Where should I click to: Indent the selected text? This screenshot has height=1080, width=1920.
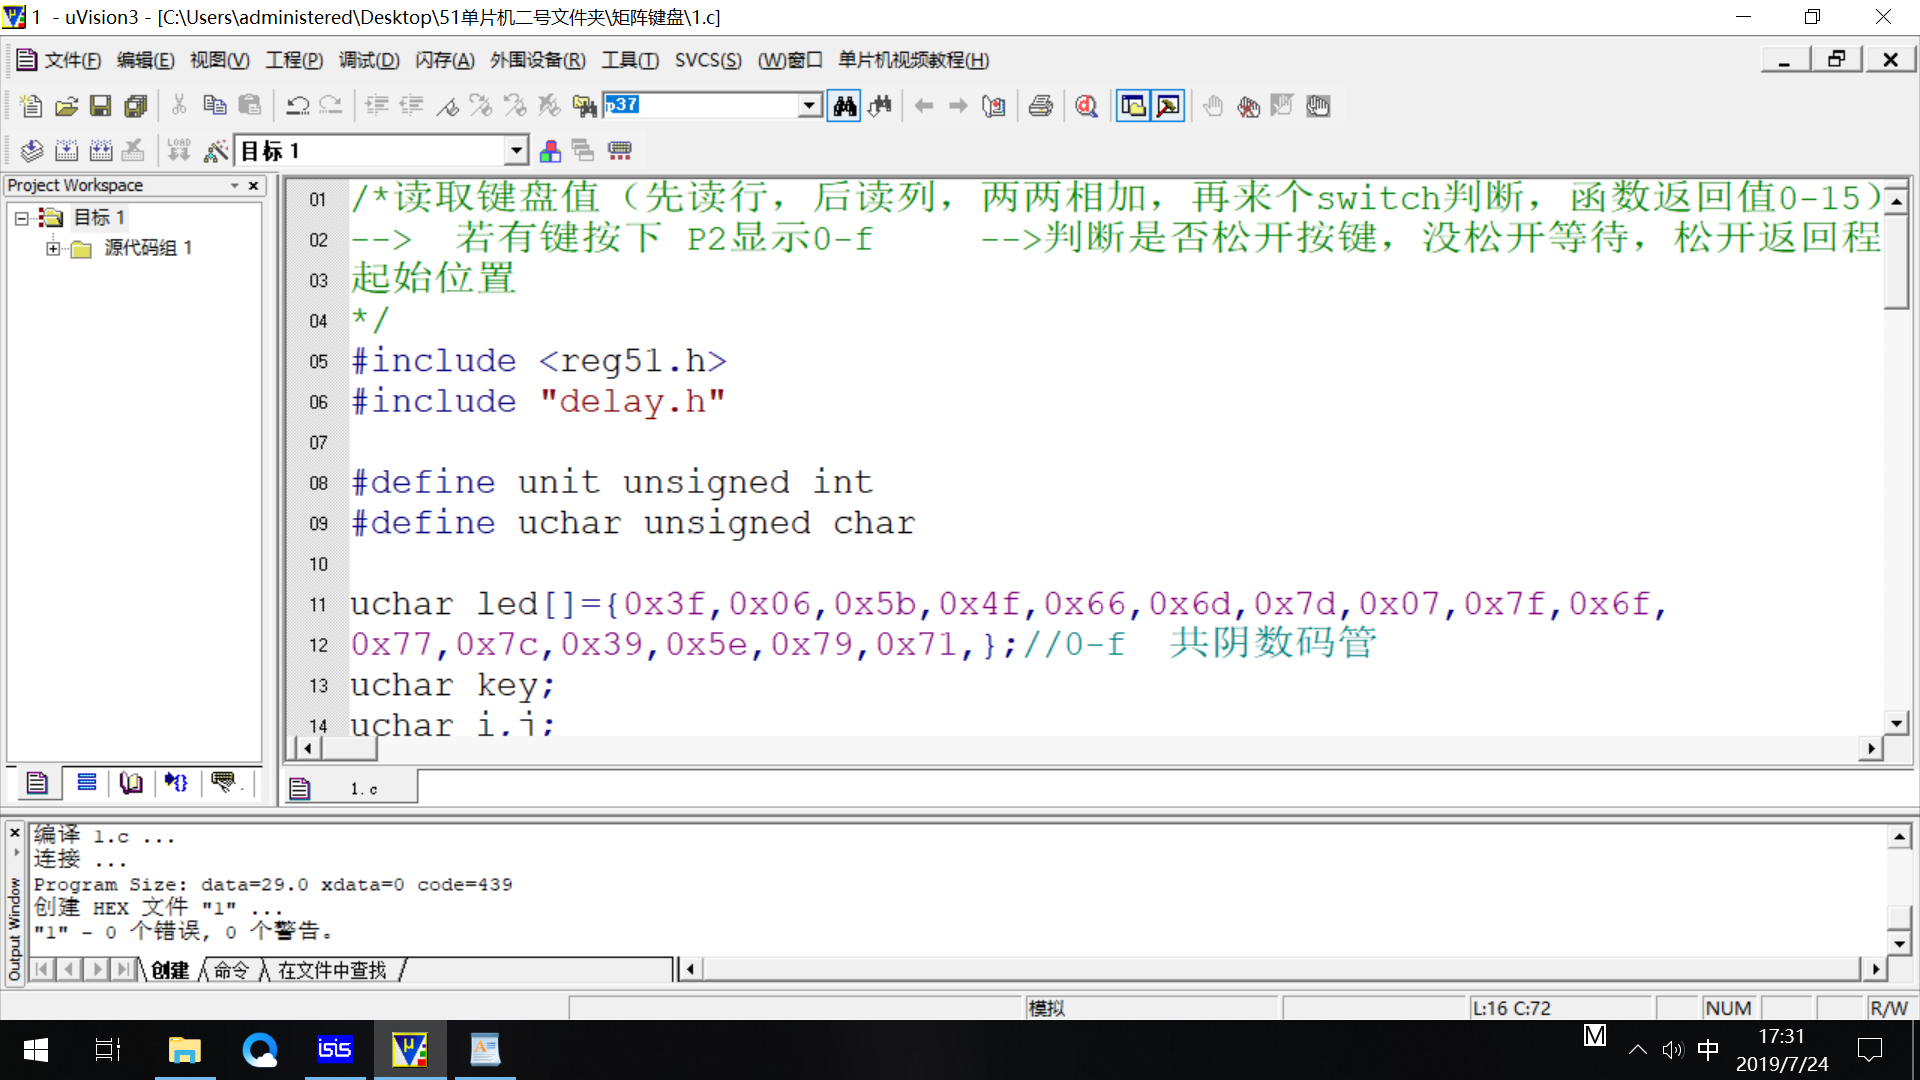[x=376, y=105]
